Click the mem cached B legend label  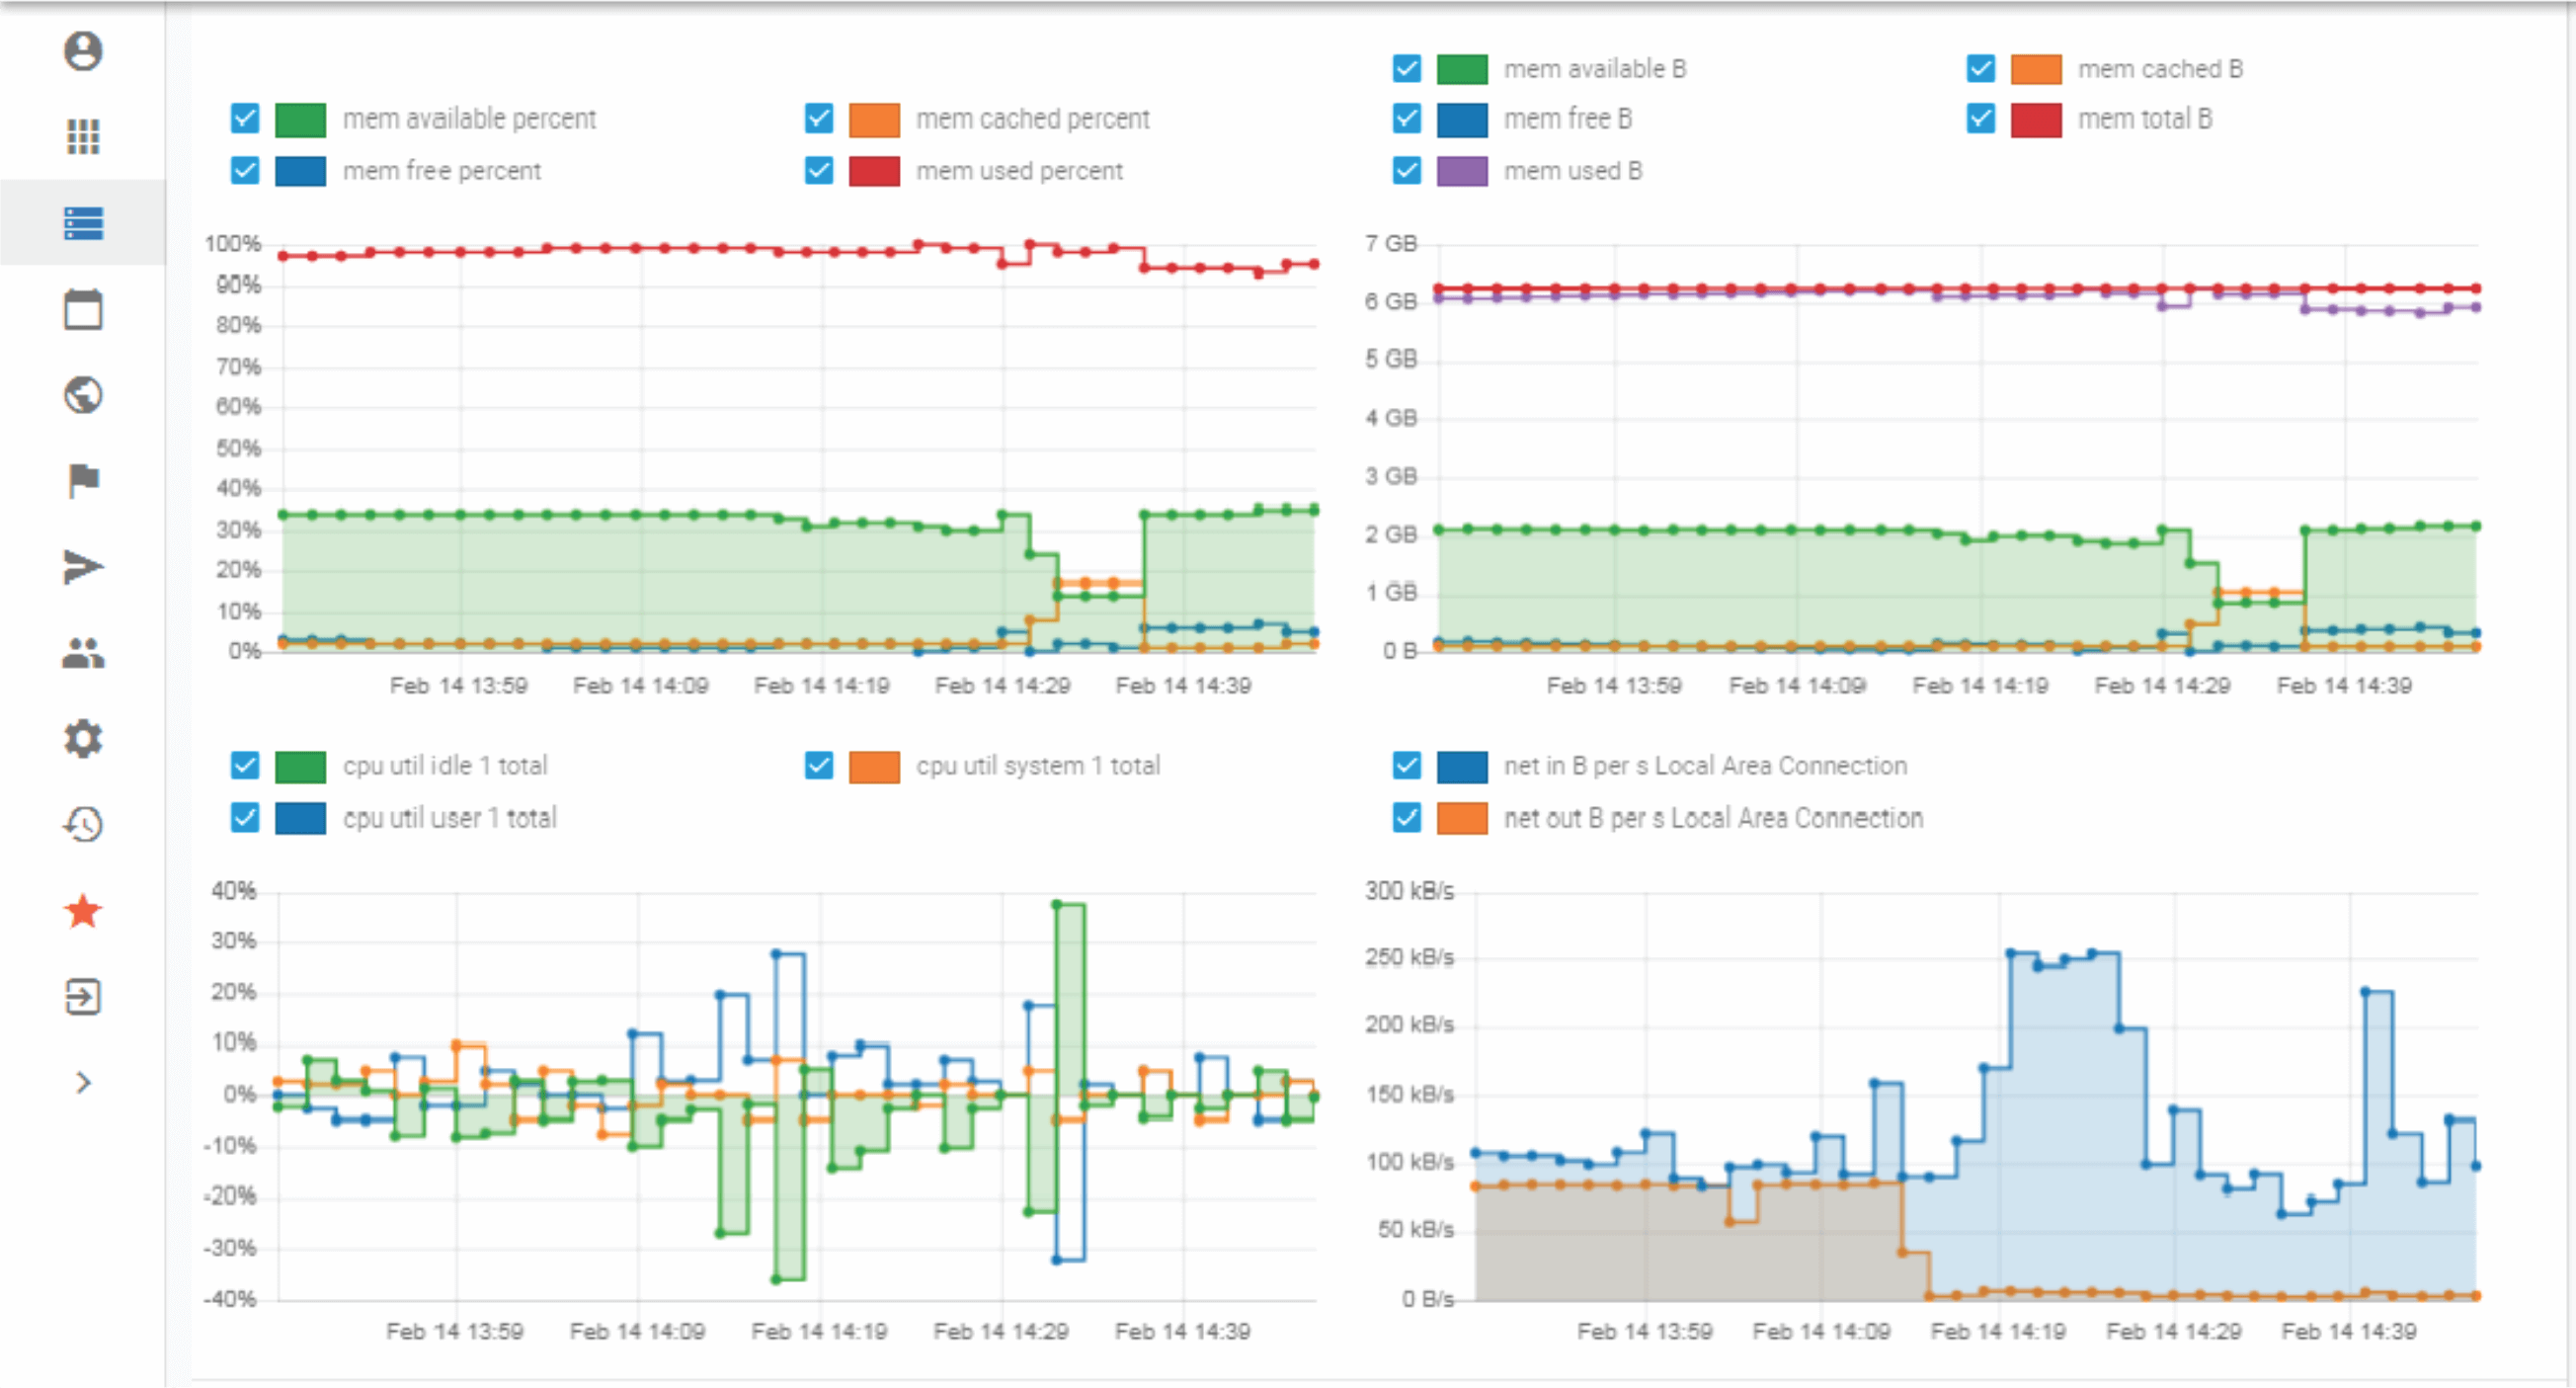(2160, 69)
